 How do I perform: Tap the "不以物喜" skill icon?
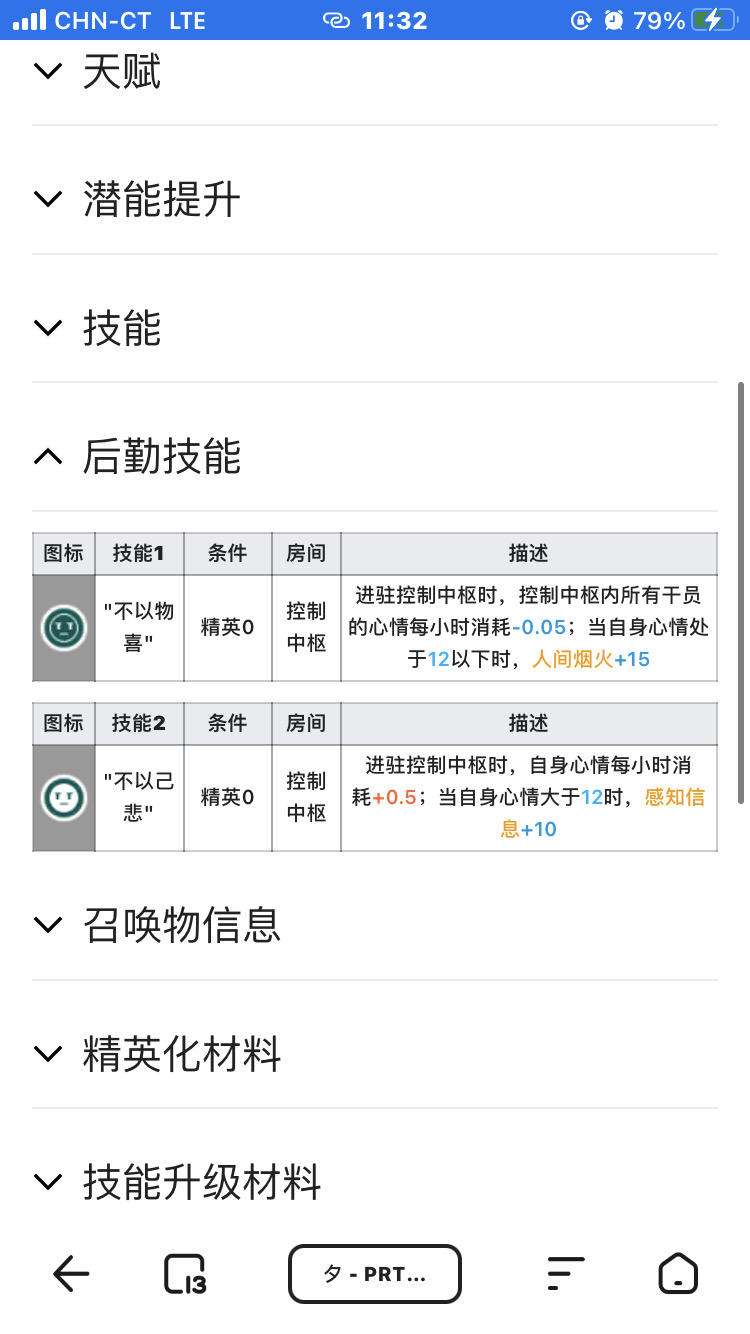[63, 628]
